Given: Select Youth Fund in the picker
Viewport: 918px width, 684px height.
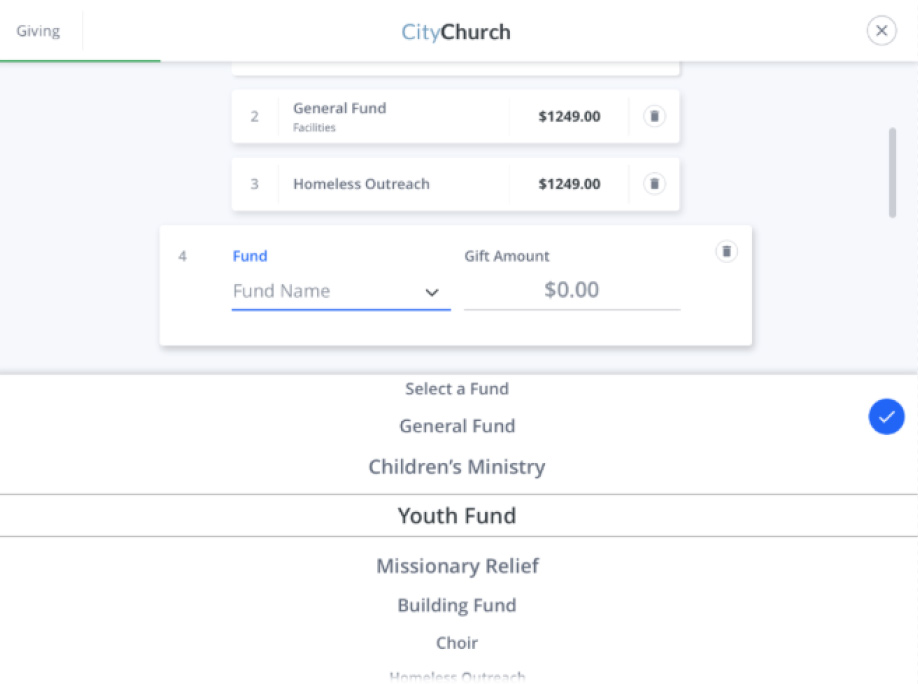Looking at the screenshot, I should [457, 516].
